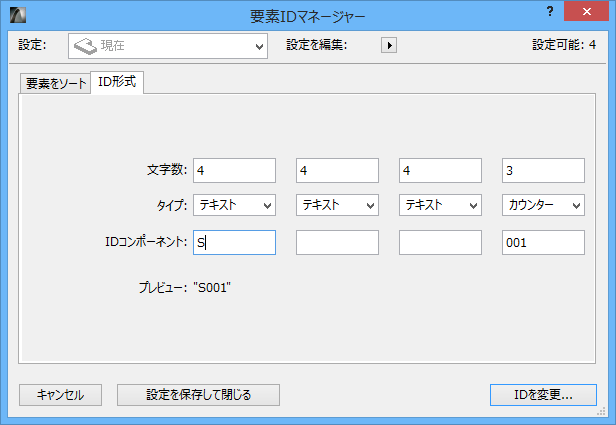Click 設定を保存して閉じる button
The image size is (616, 425).
coord(198,395)
